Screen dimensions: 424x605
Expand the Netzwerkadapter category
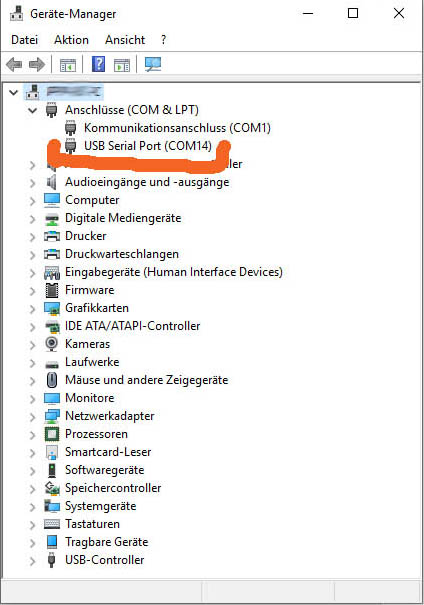coord(32,417)
